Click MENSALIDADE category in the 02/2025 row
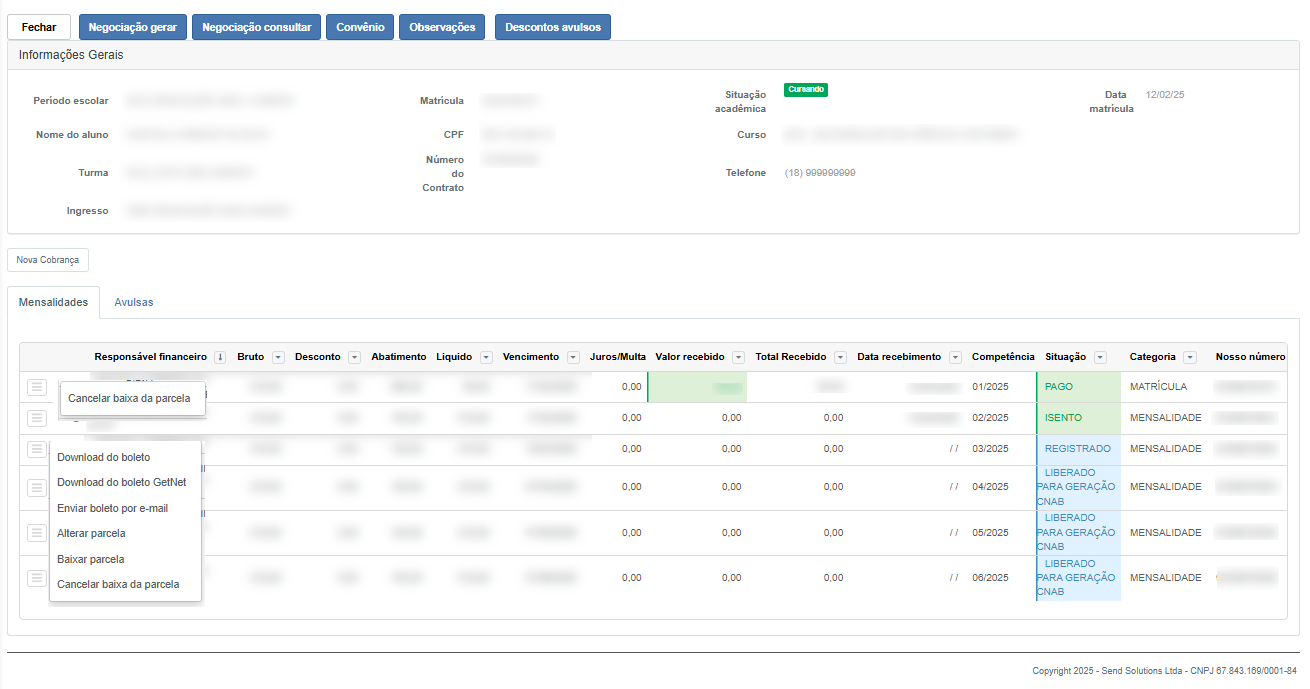The width and height of the screenshot is (1310, 689). (1166, 418)
